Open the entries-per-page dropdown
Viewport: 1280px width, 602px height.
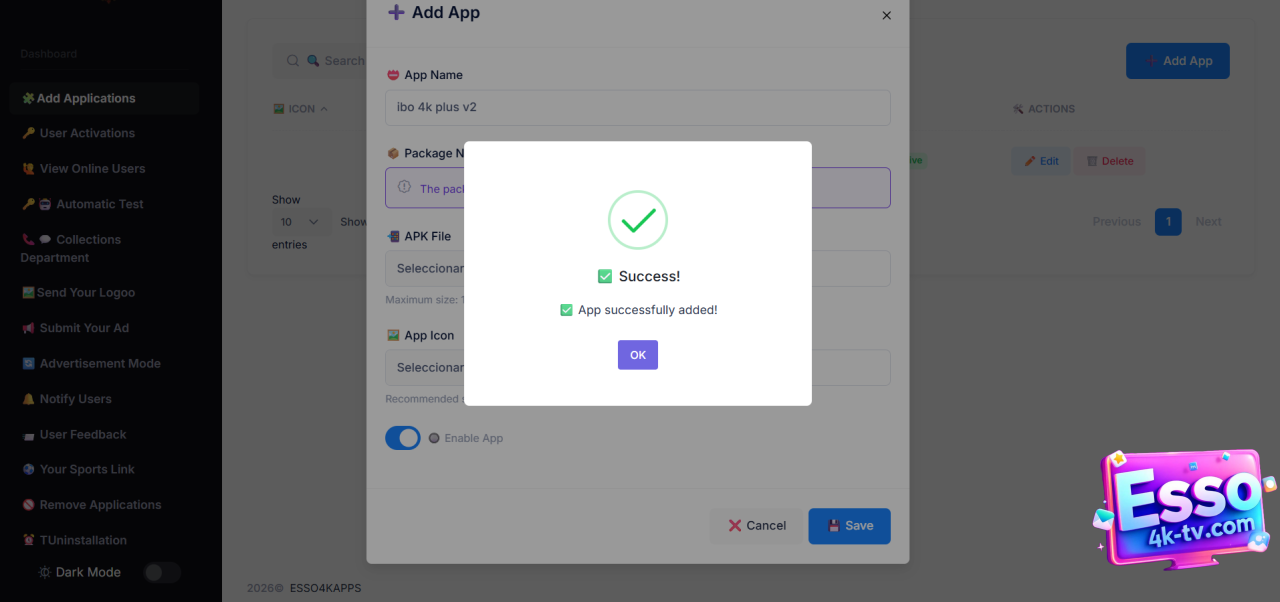300,222
